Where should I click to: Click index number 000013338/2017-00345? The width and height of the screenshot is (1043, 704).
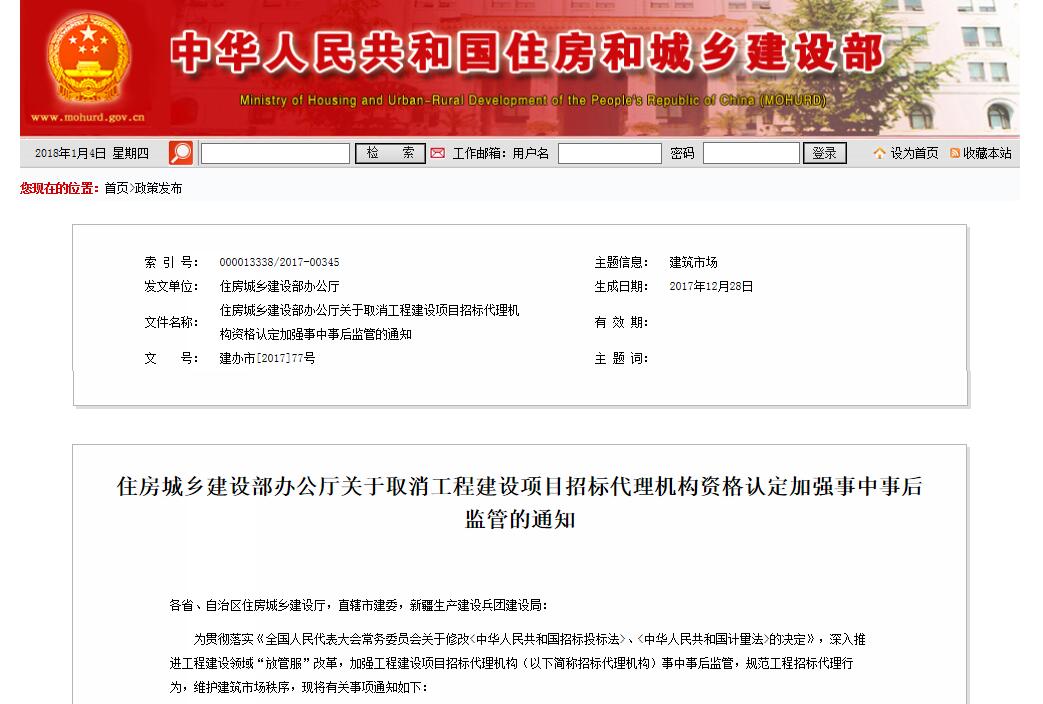(279, 262)
